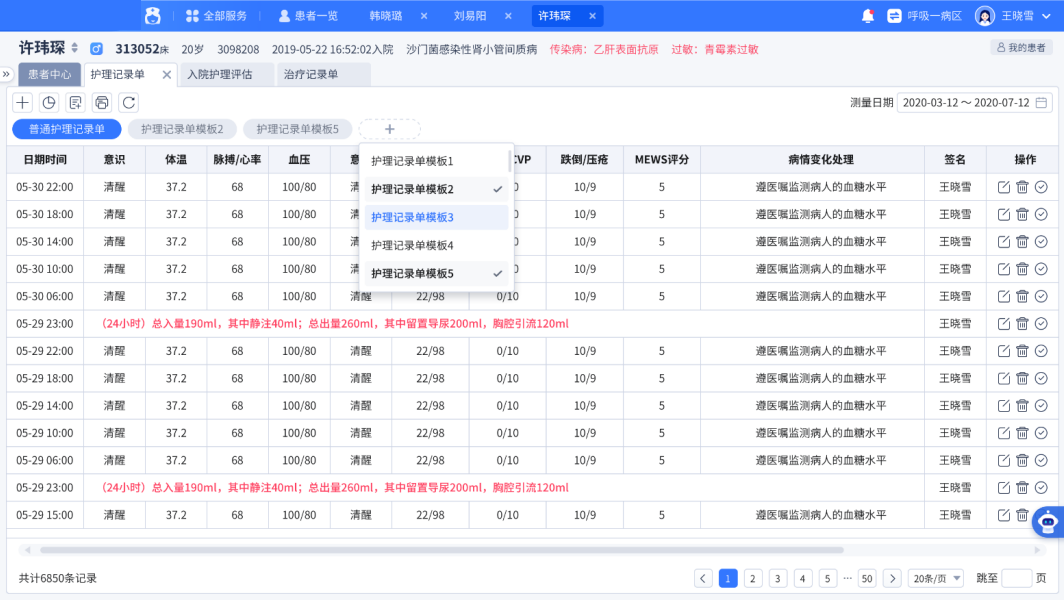Click the 跳至 page number input field
This screenshot has width=1064, height=600.
(x=1016, y=578)
